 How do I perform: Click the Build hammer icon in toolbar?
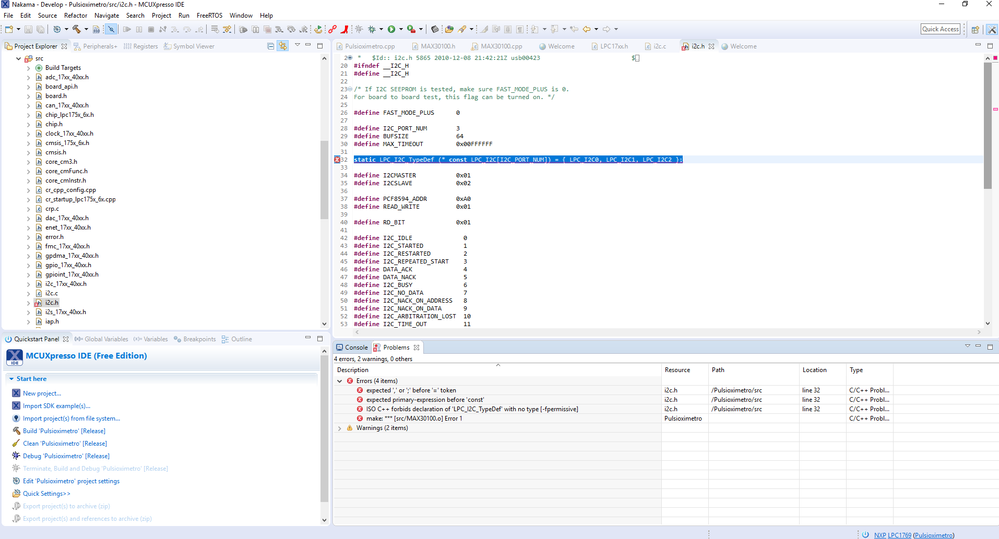pyautogui.click(x=77, y=29)
